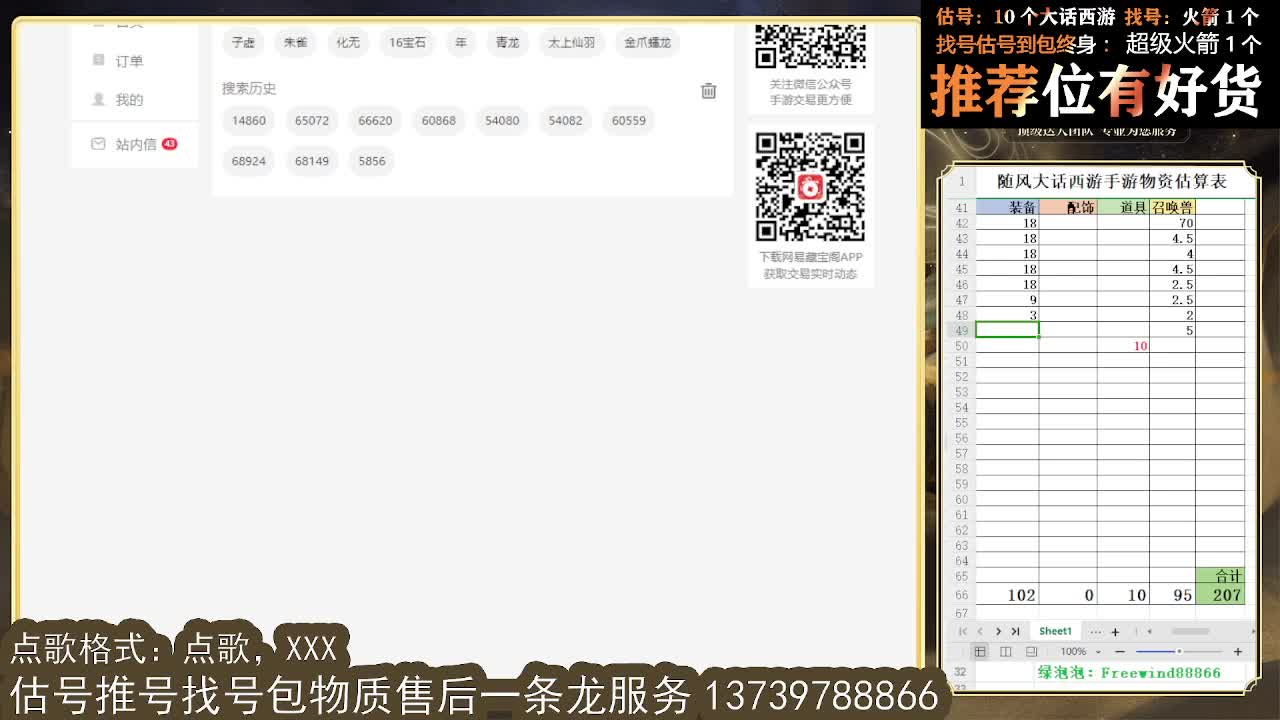Image resolution: width=1280 pixels, height=720 pixels.
Task: Toggle normal view mode
Action: pyautogui.click(x=980, y=650)
